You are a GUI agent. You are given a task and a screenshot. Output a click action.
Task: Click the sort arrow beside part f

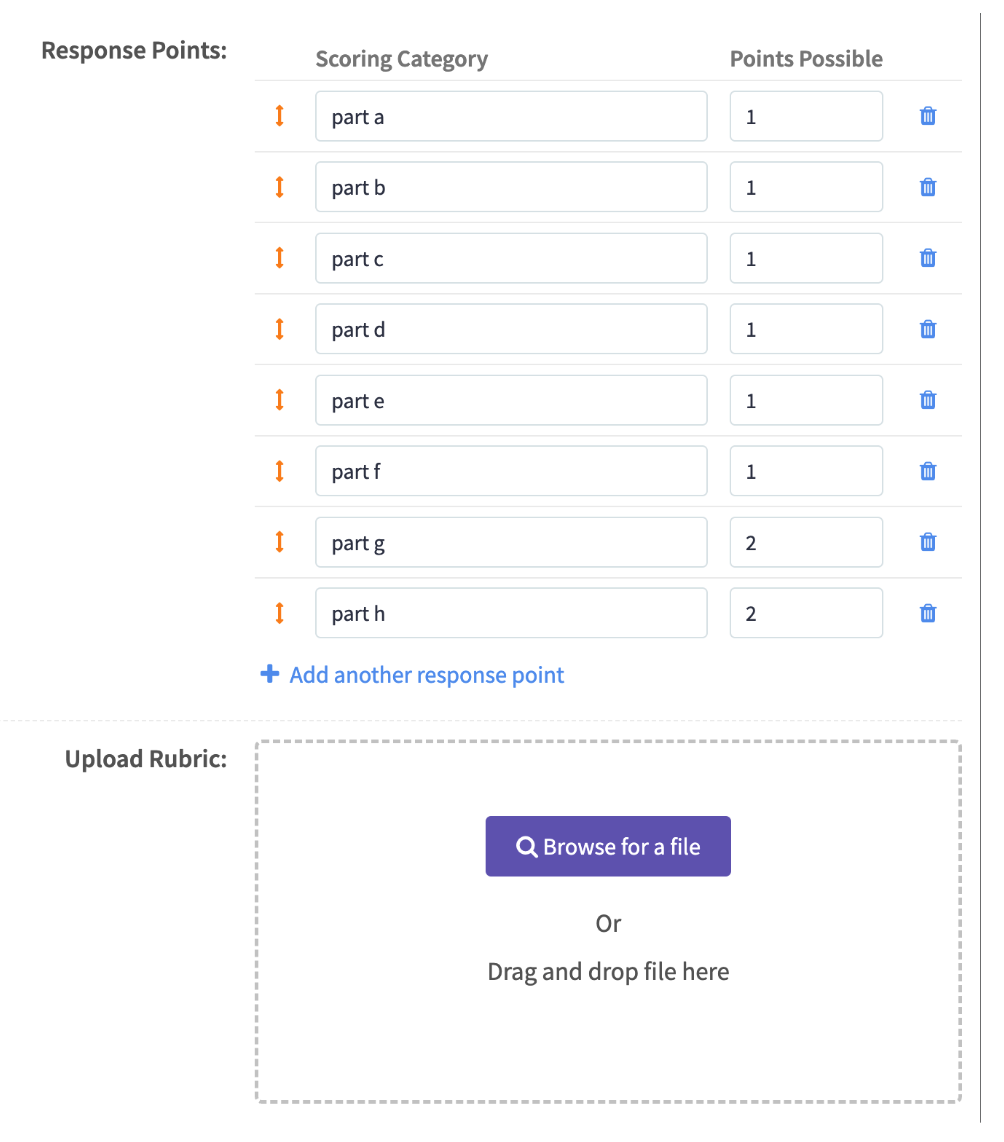(280, 471)
